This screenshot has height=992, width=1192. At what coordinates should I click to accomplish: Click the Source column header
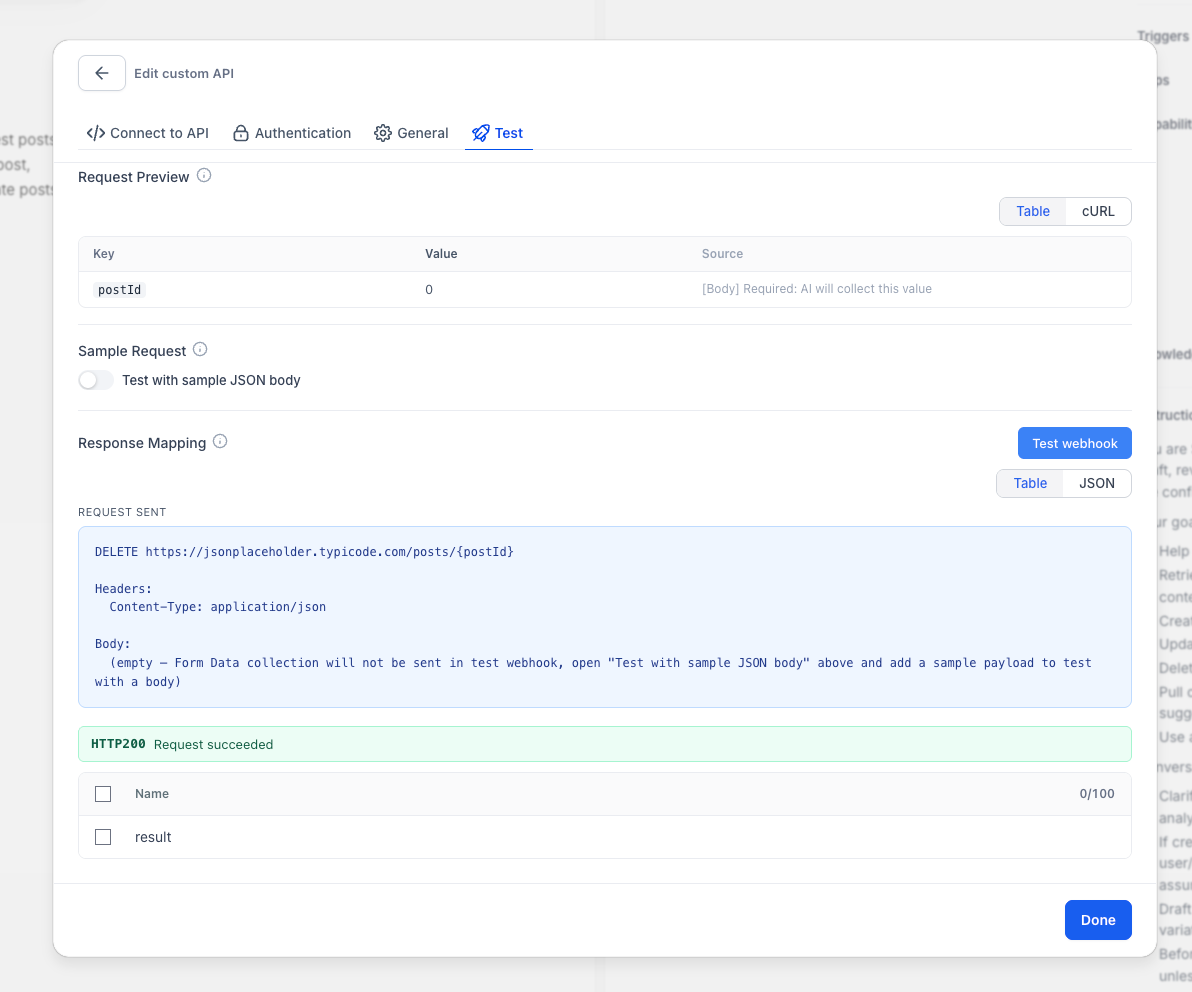point(722,254)
